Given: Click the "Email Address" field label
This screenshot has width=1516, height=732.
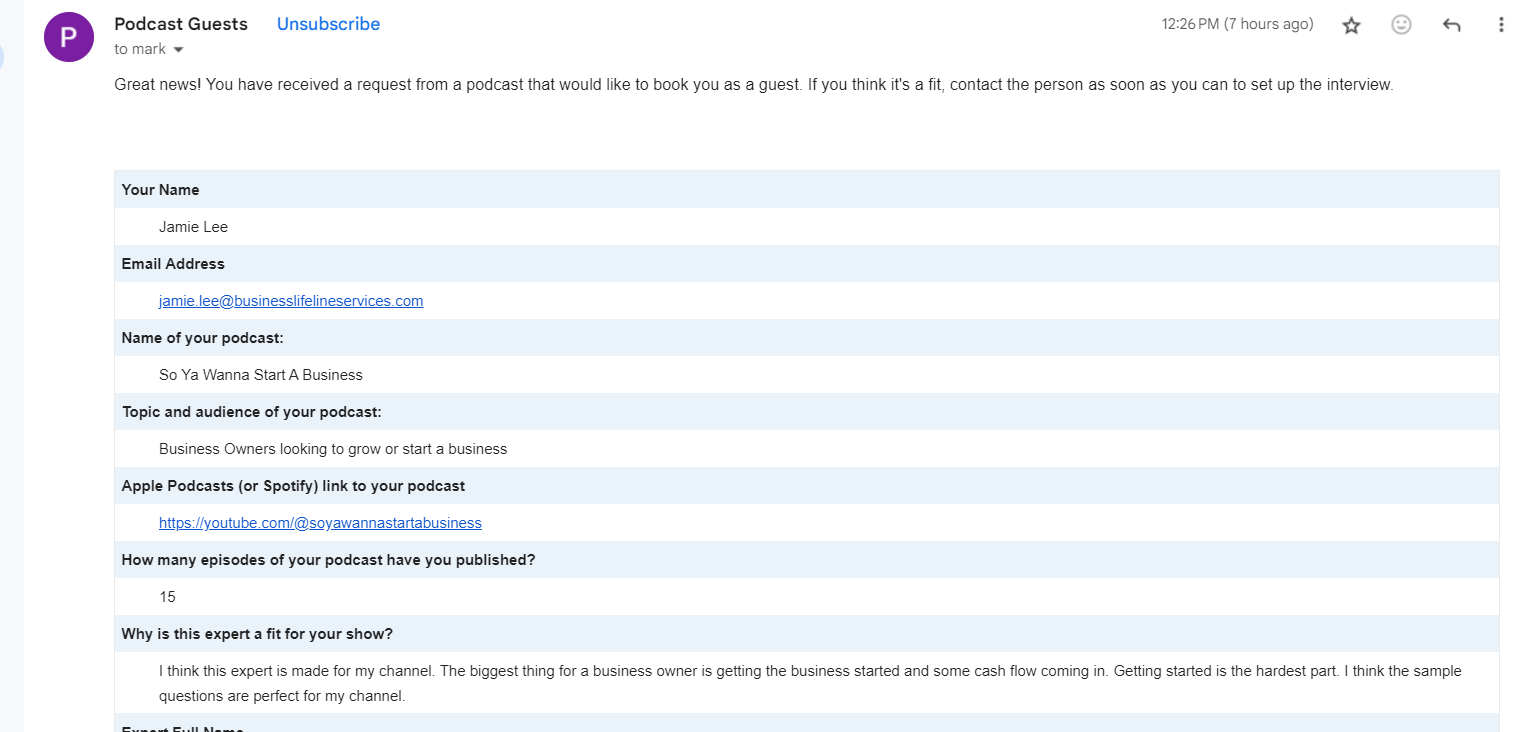Looking at the screenshot, I should (x=173, y=264).
